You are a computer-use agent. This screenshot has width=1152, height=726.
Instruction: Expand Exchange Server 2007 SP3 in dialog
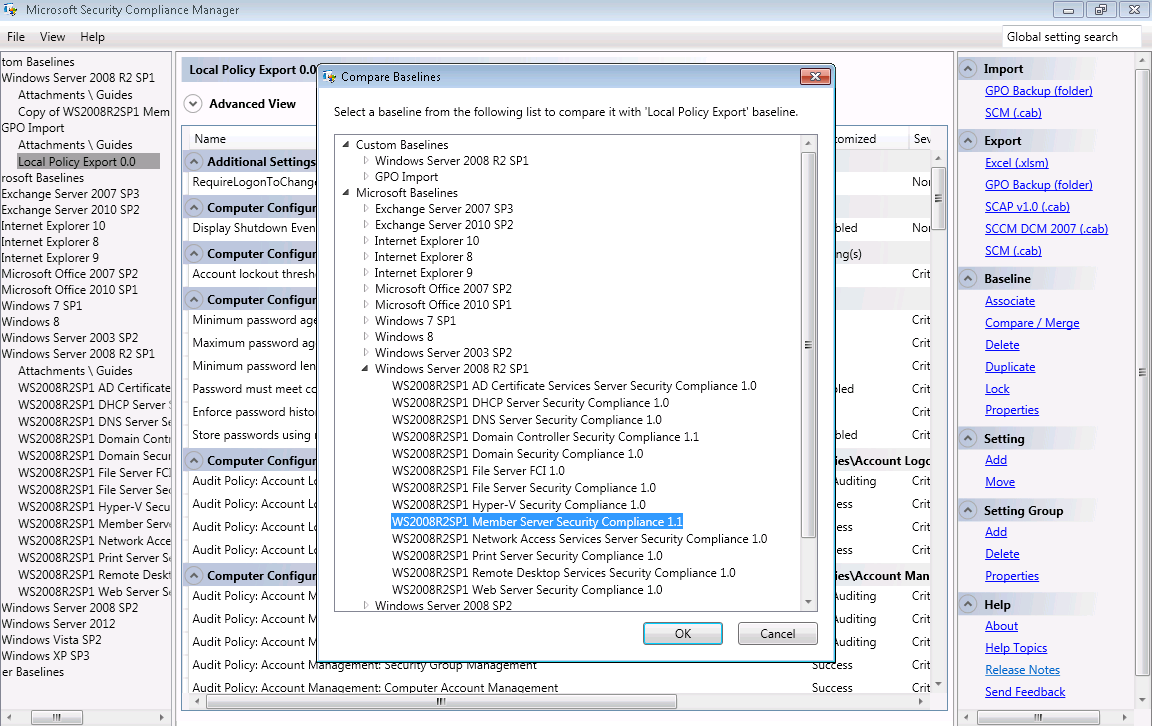click(366, 209)
